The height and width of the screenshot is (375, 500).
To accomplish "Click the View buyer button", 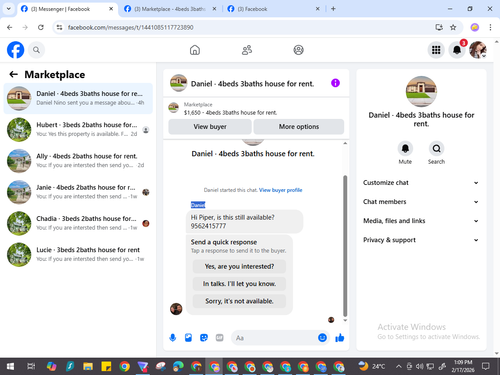I will pyautogui.click(x=210, y=127).
